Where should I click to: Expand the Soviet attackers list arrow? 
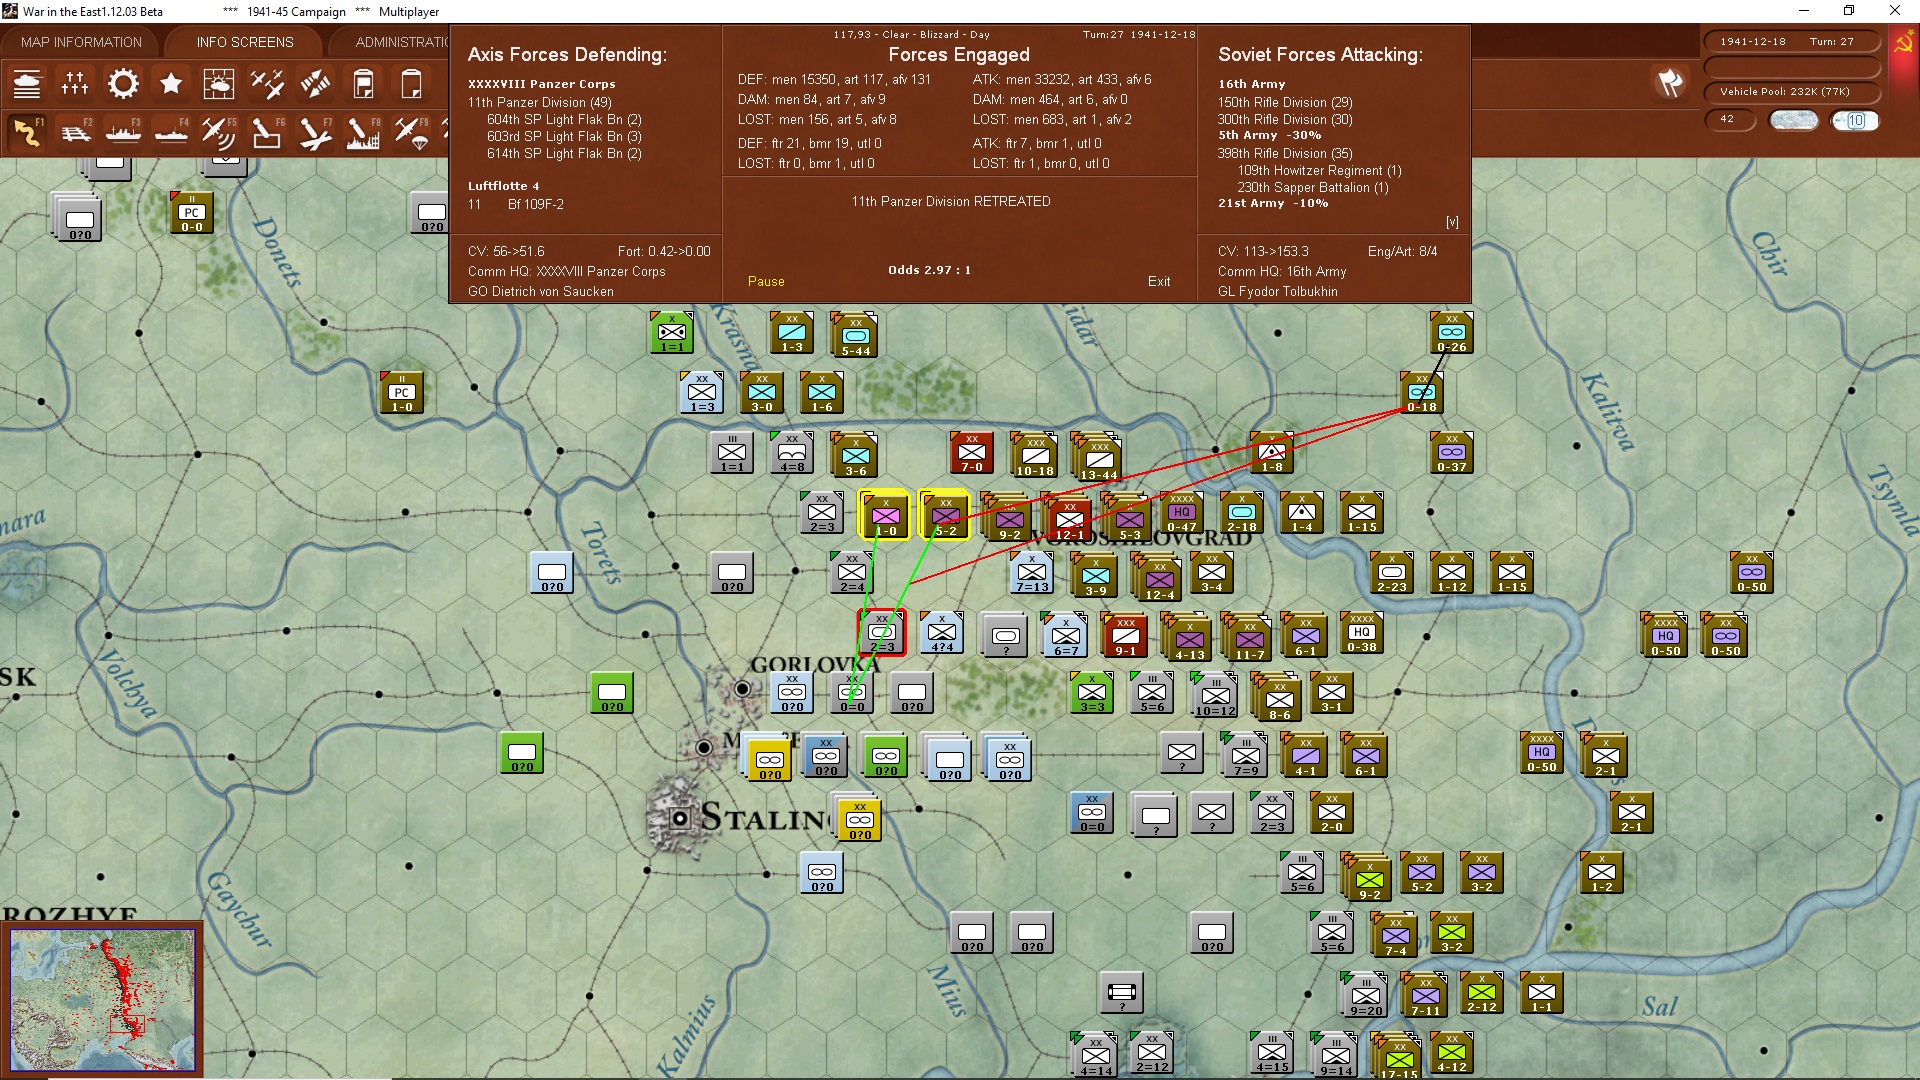1452,222
